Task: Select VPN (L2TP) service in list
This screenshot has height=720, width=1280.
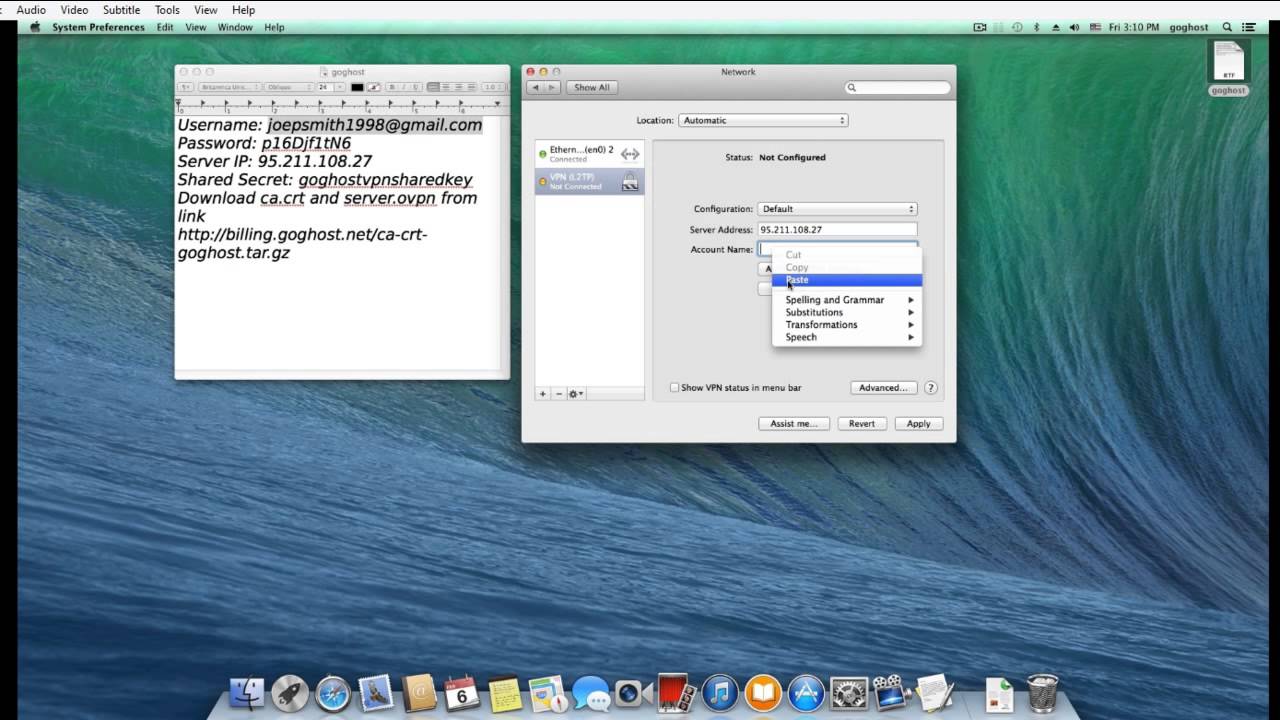Action: [x=590, y=181]
